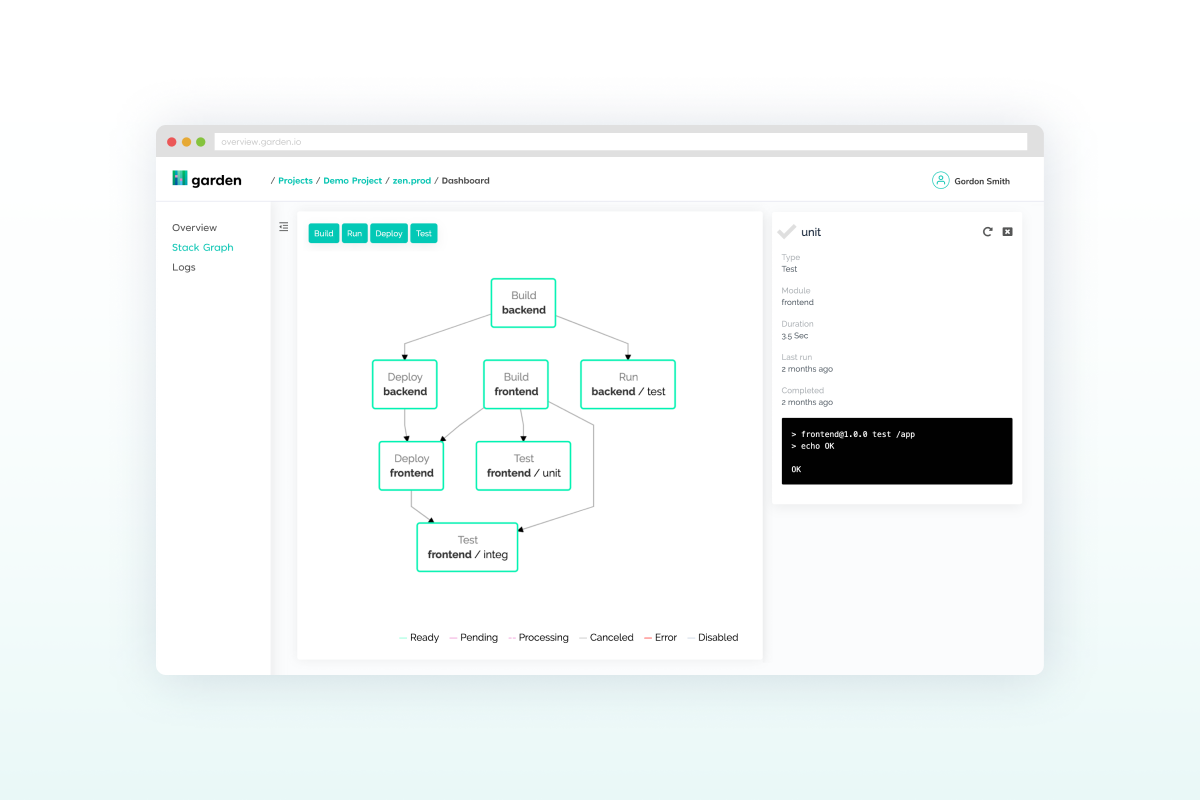Collapse the sidebar with the toggle icon
This screenshot has height=800, width=1200.
(284, 227)
